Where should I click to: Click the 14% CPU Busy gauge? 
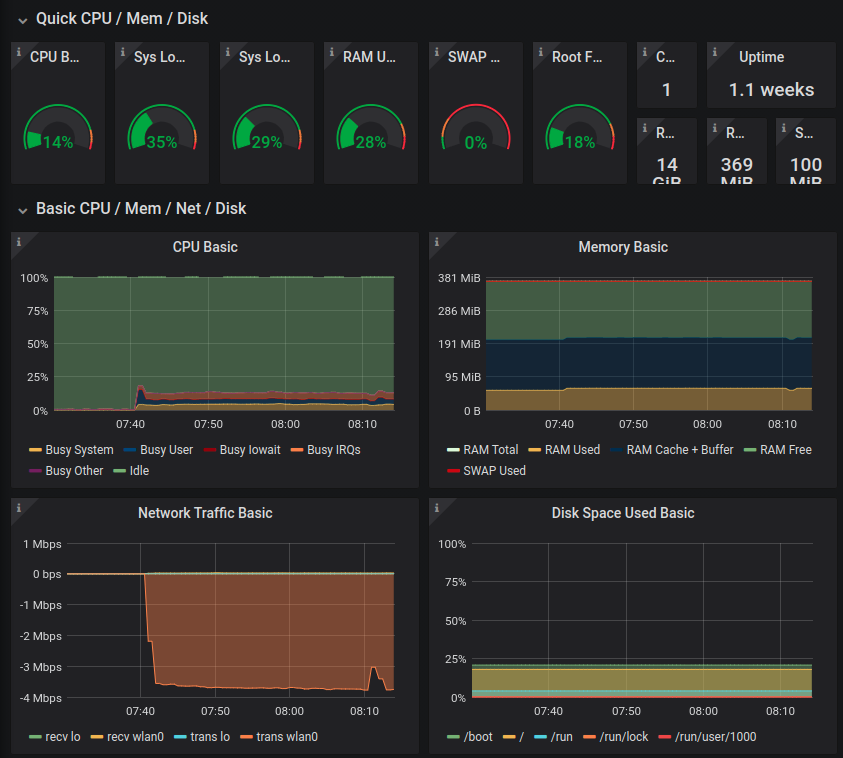click(58, 128)
